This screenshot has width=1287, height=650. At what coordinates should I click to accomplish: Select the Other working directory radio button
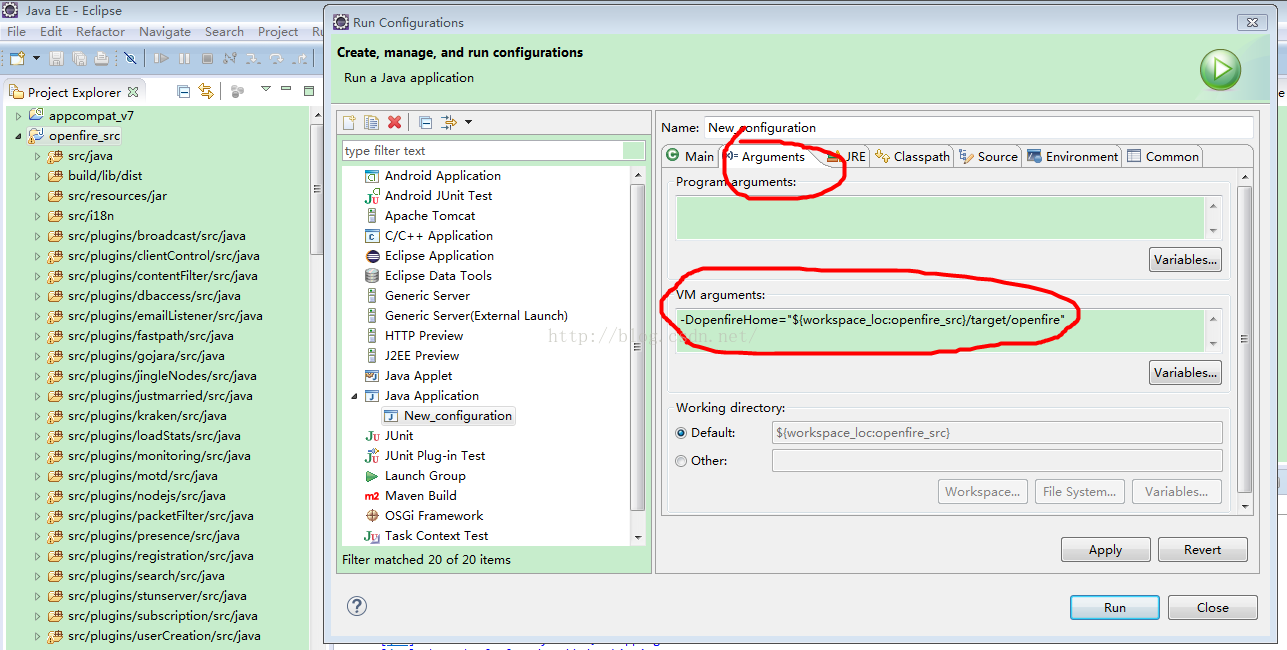tap(681, 461)
